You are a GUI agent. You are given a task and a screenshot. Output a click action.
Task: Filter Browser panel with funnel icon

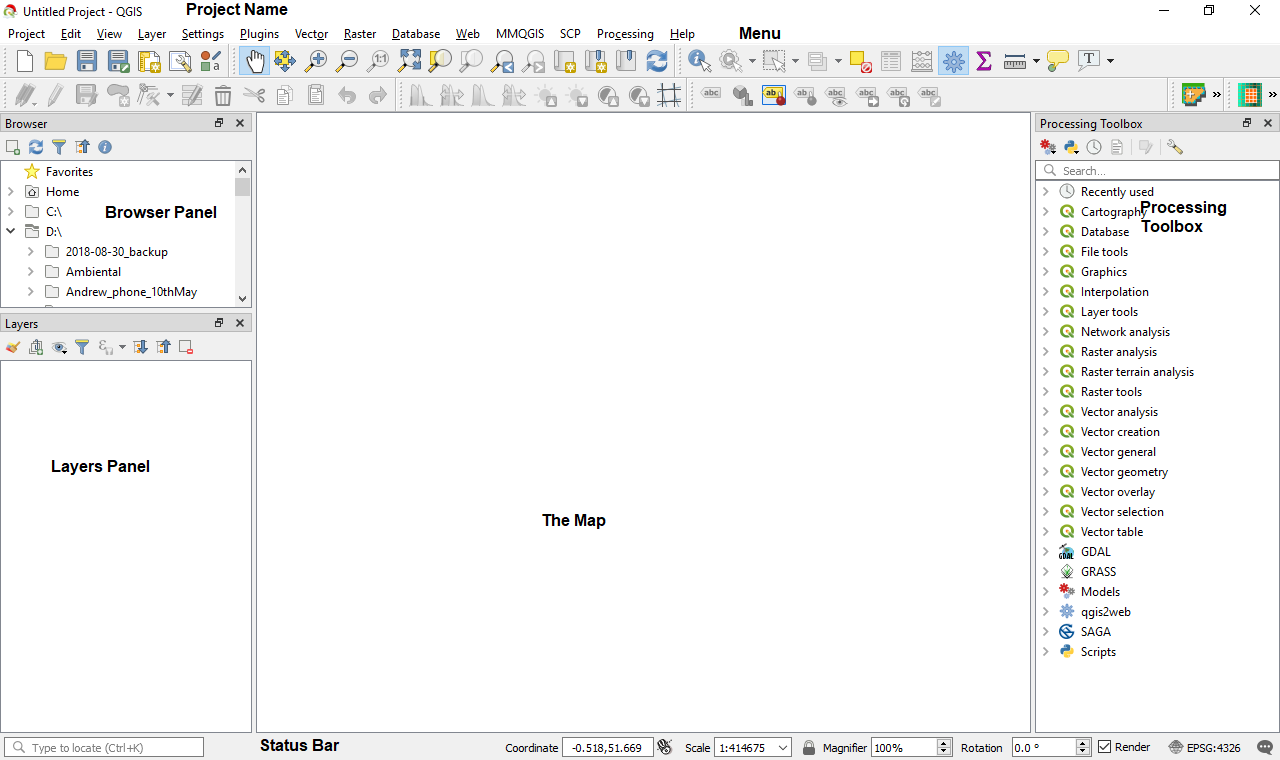59,147
